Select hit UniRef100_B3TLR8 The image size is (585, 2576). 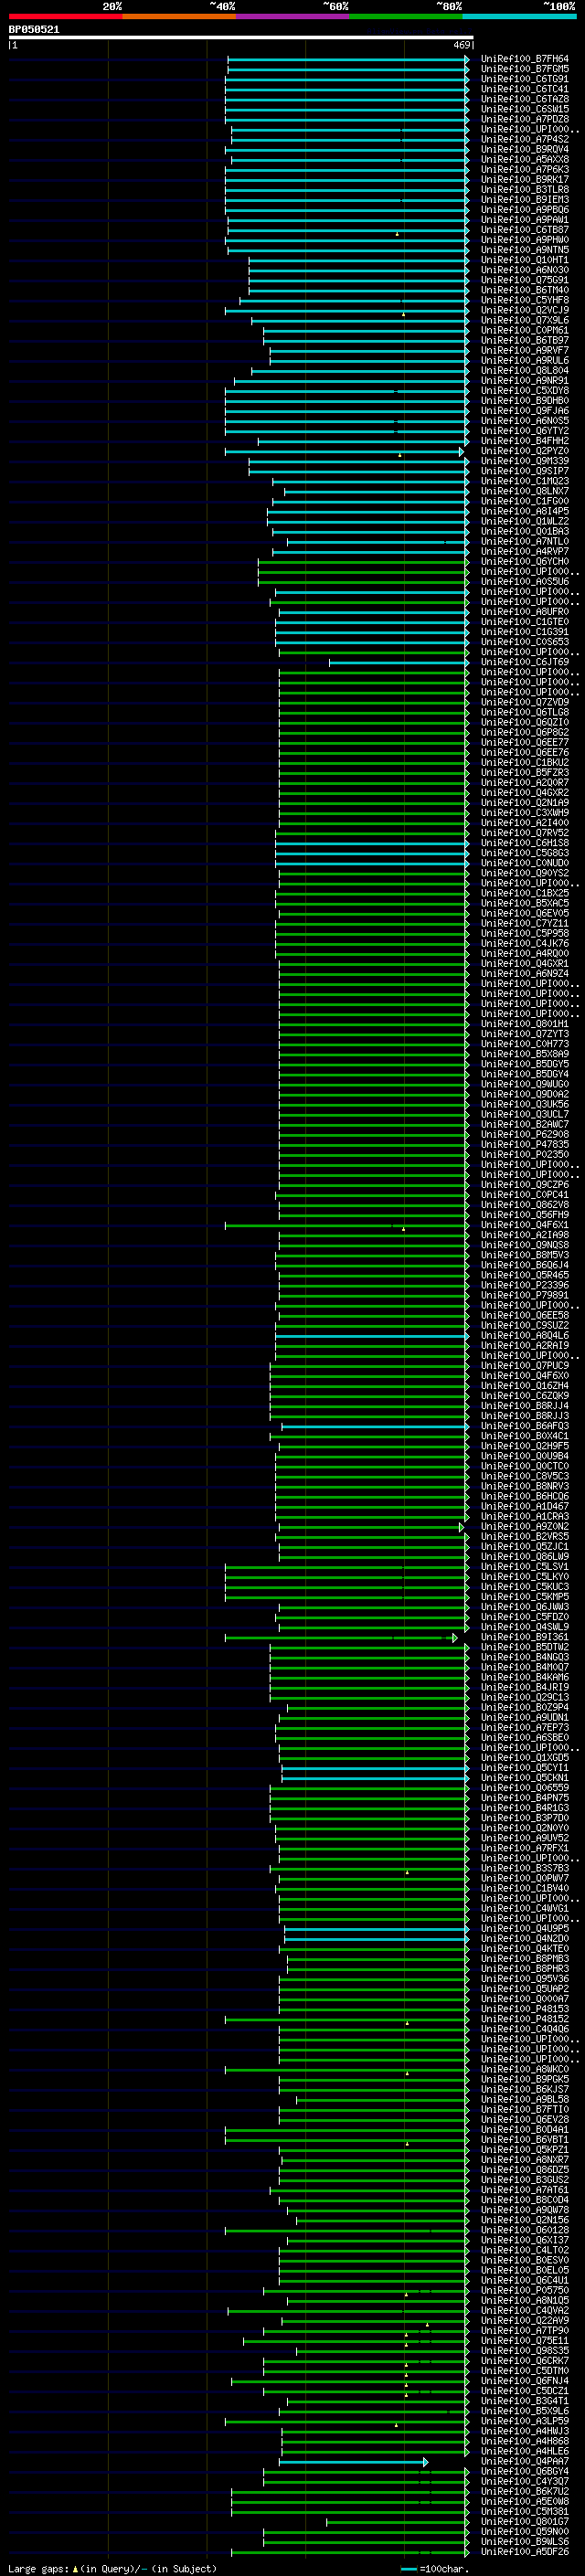click(524, 190)
